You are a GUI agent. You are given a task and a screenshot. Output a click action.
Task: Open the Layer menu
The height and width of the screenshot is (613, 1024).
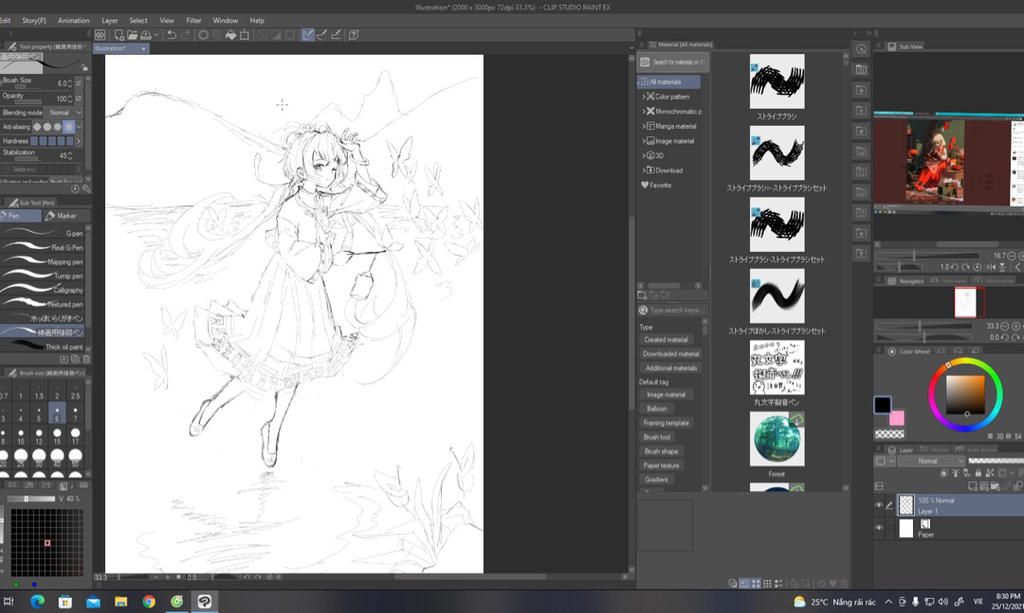110,20
